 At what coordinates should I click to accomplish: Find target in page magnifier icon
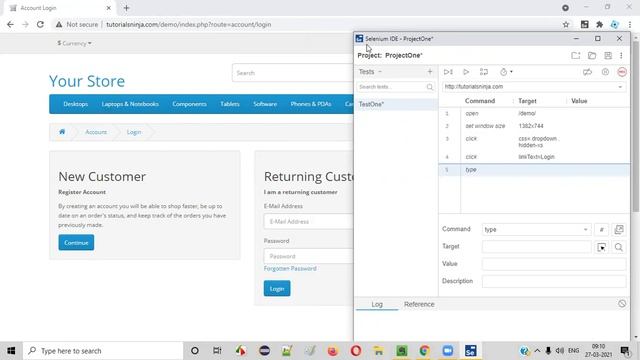coord(619,247)
